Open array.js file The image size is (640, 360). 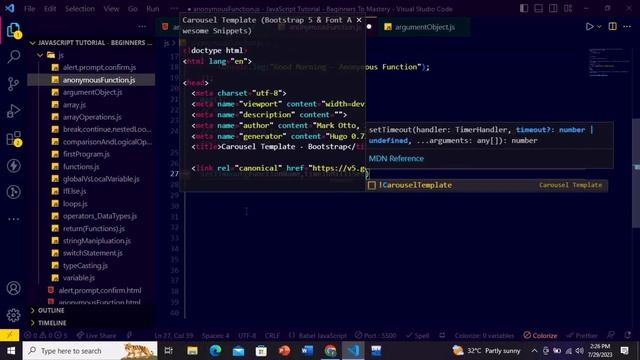point(74,105)
